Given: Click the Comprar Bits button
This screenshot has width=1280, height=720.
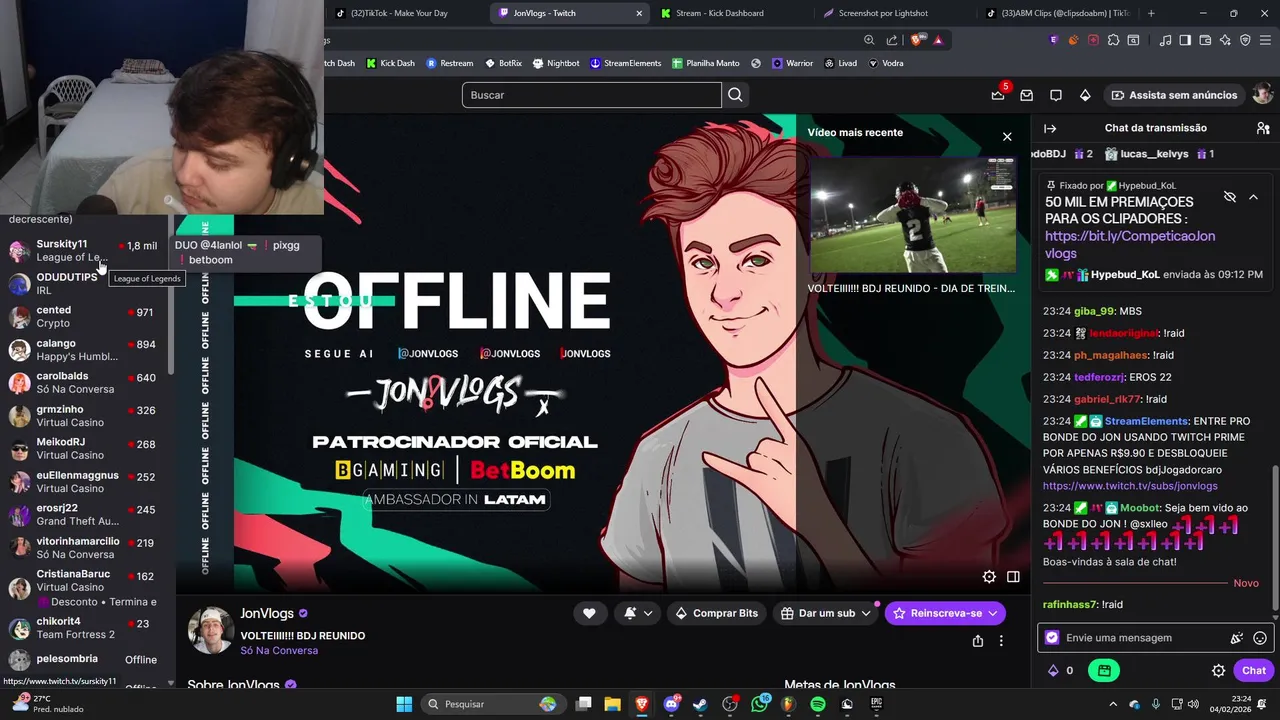Looking at the screenshot, I should tap(716, 613).
